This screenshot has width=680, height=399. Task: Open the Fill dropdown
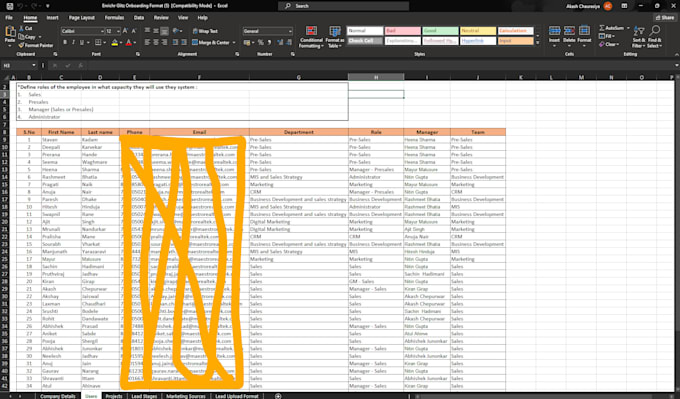click(x=607, y=36)
